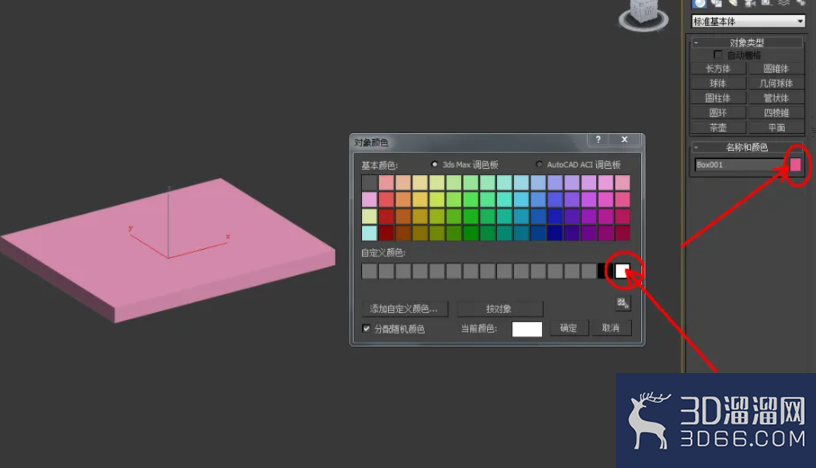Toggle the 分配随机颜色 checkbox

tap(366, 328)
